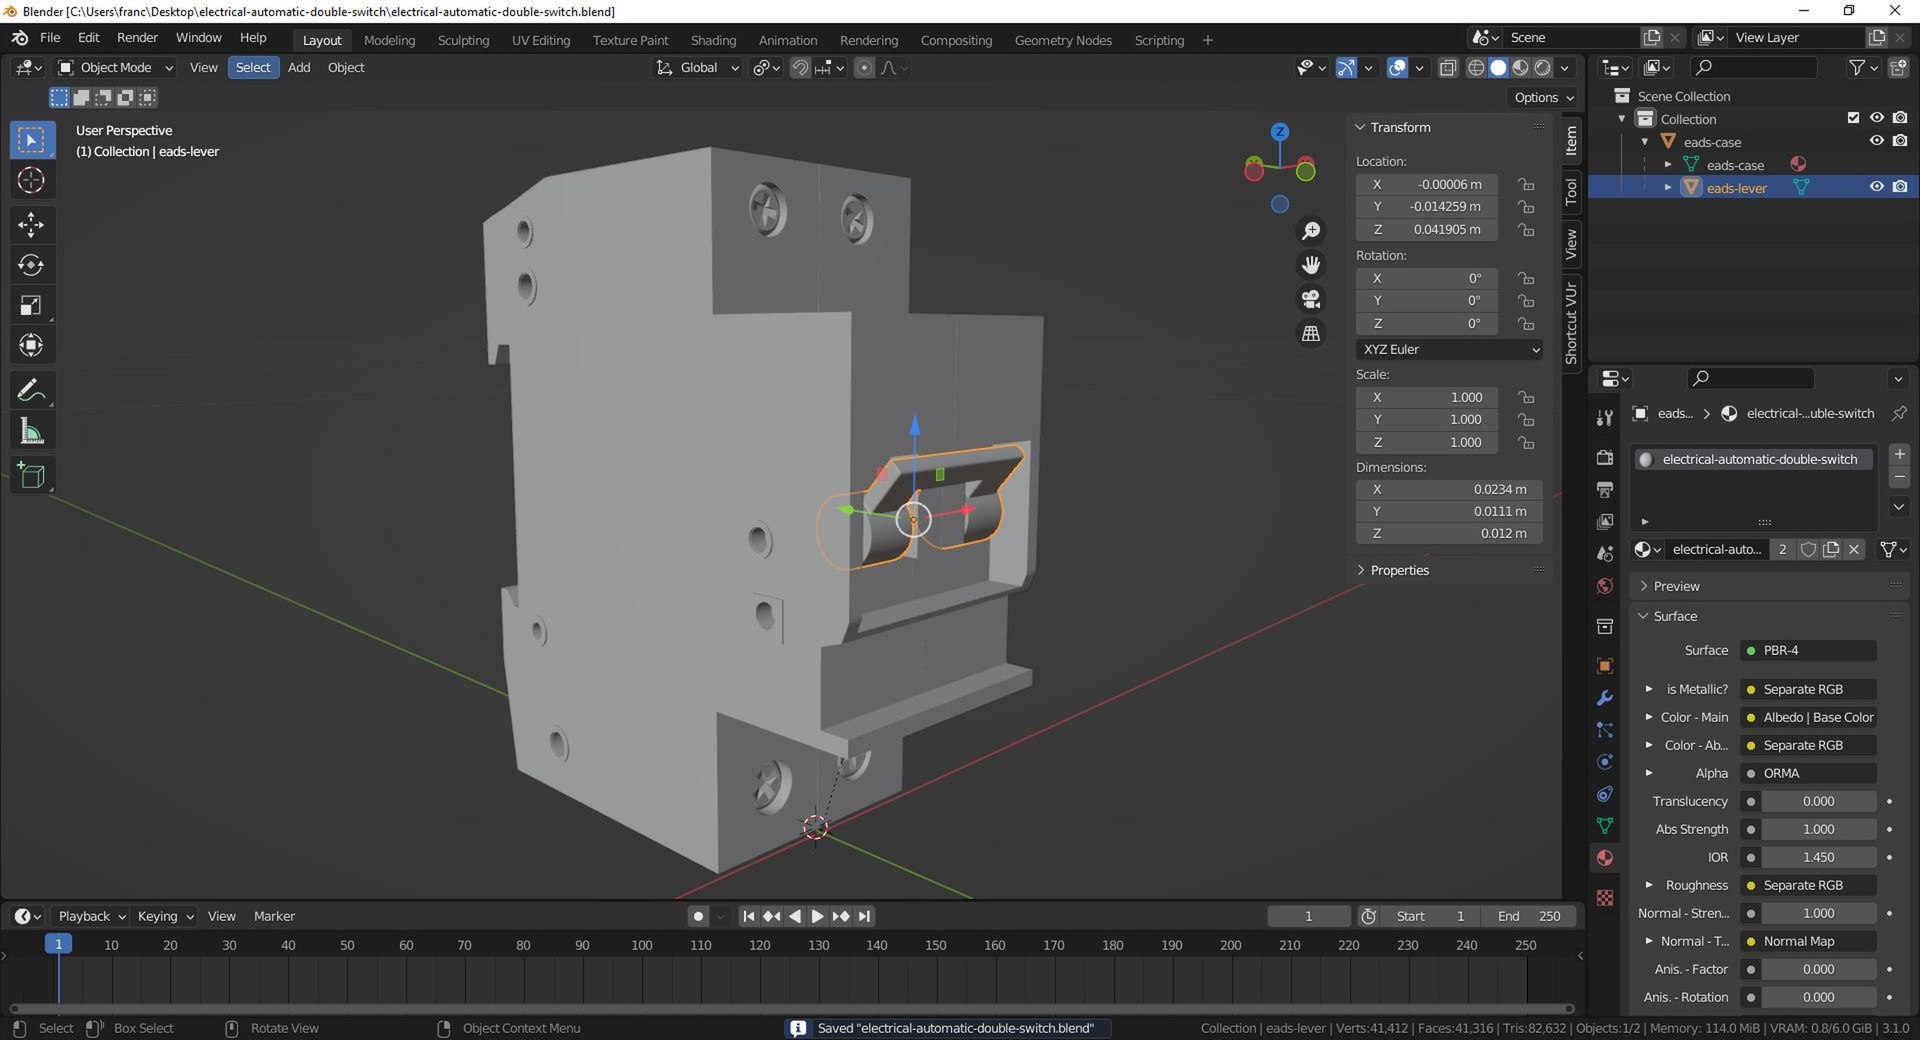
Task: Open the Object Data properties tab
Action: 1605,826
